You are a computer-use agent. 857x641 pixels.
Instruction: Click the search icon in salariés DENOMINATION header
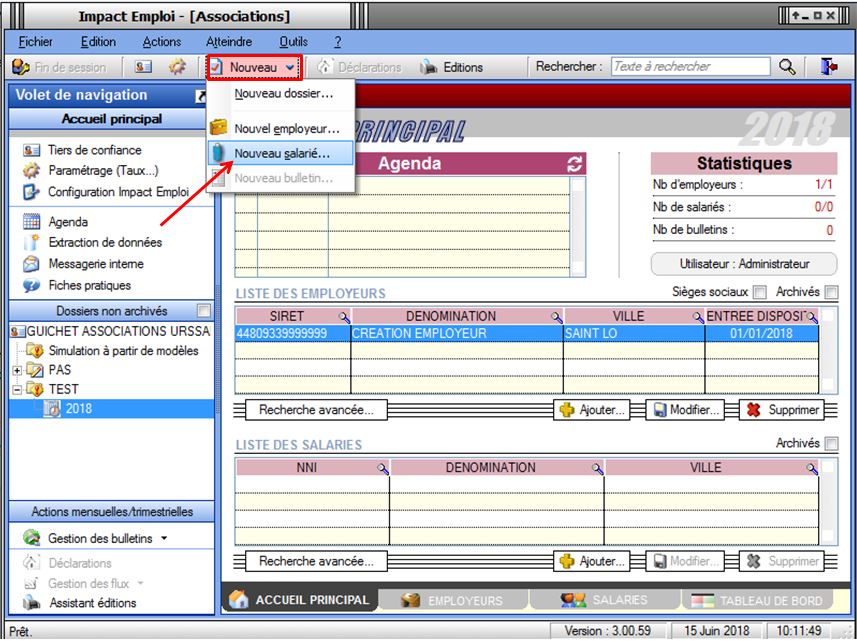[597, 468]
